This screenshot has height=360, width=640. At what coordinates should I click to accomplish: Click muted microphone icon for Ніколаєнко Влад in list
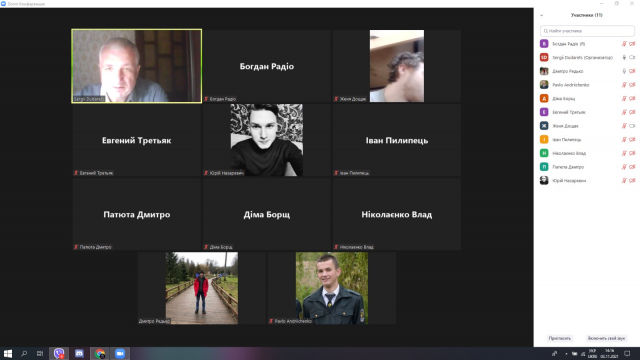click(x=624, y=153)
